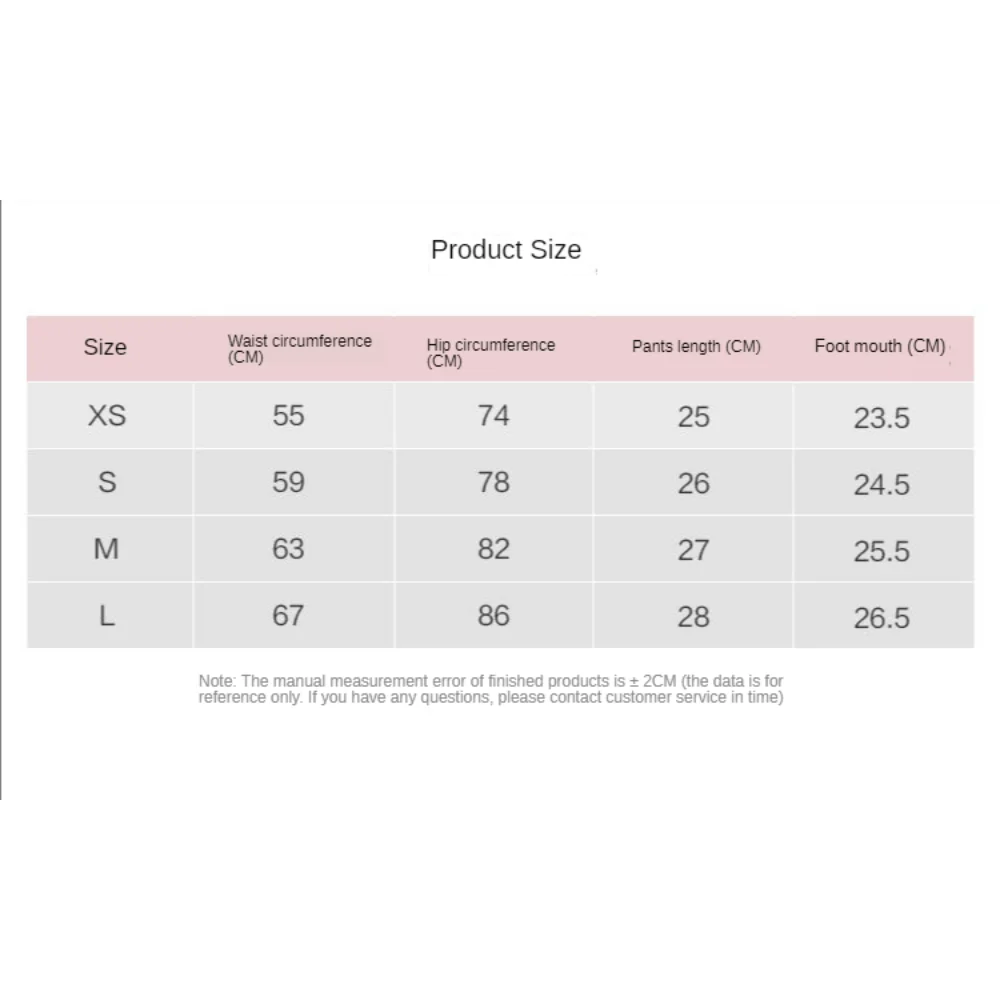Click the Product Size title
1000x1000 pixels.
[x=505, y=250]
